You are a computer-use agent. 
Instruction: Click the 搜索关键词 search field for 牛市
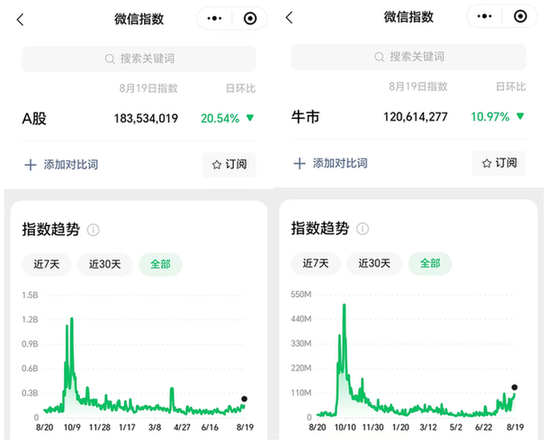tap(409, 57)
